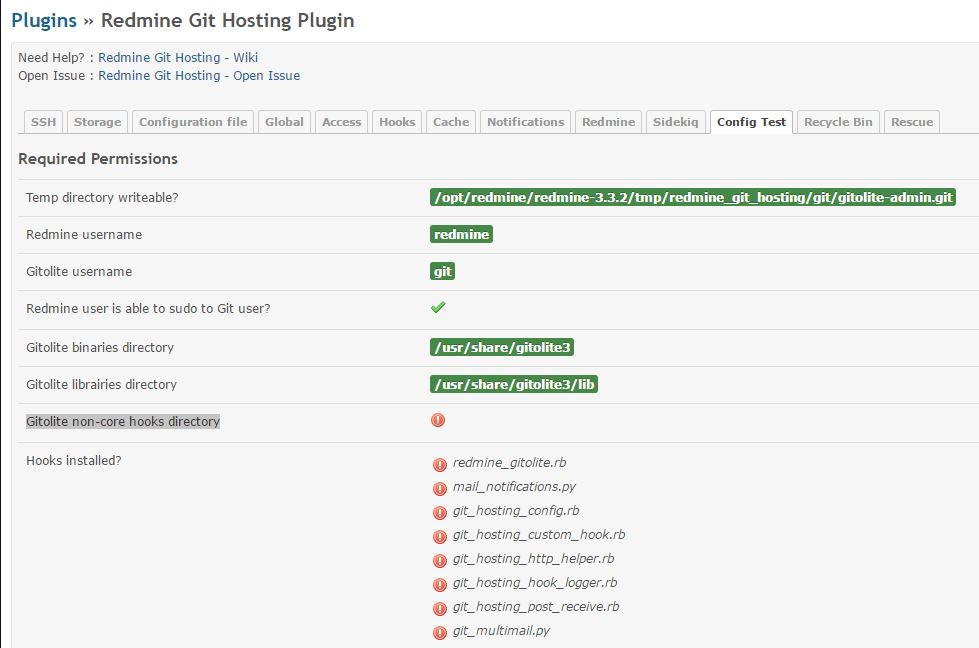Click the /usr/share/gitolite3 binaries path badge
This screenshot has width=979, height=648.
(502, 347)
